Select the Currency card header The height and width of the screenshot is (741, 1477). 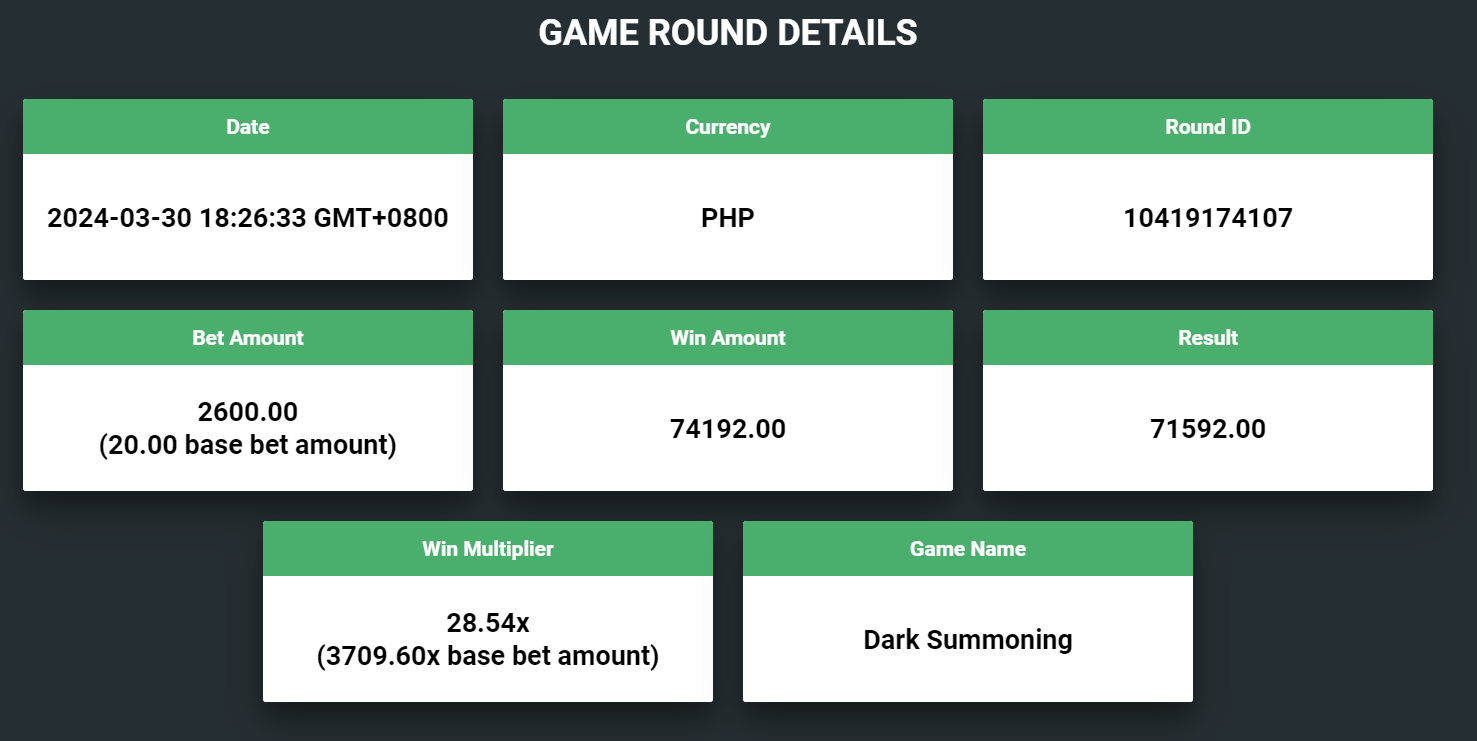(x=728, y=127)
